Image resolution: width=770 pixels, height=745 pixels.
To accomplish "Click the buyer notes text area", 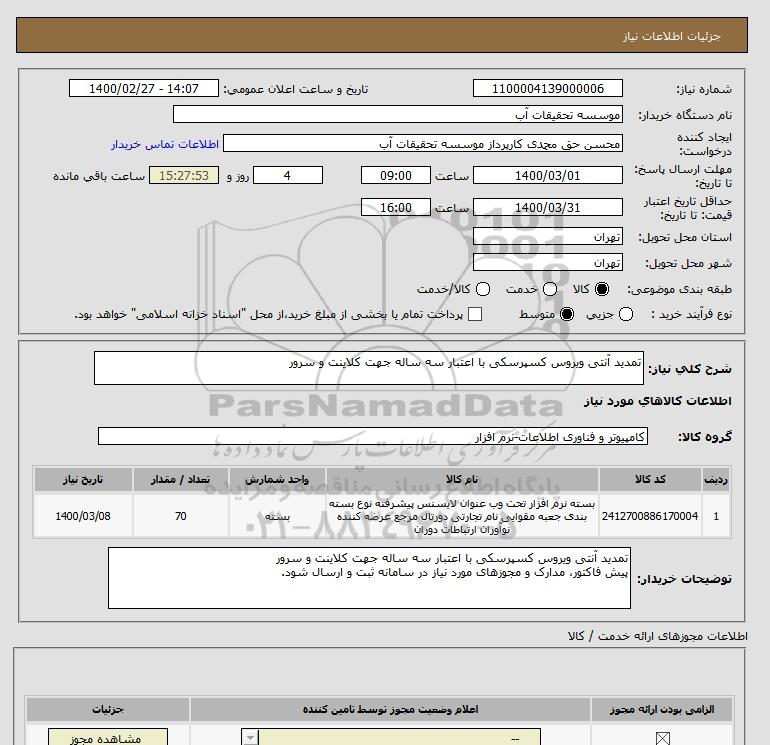I will pyautogui.click(x=369, y=578).
